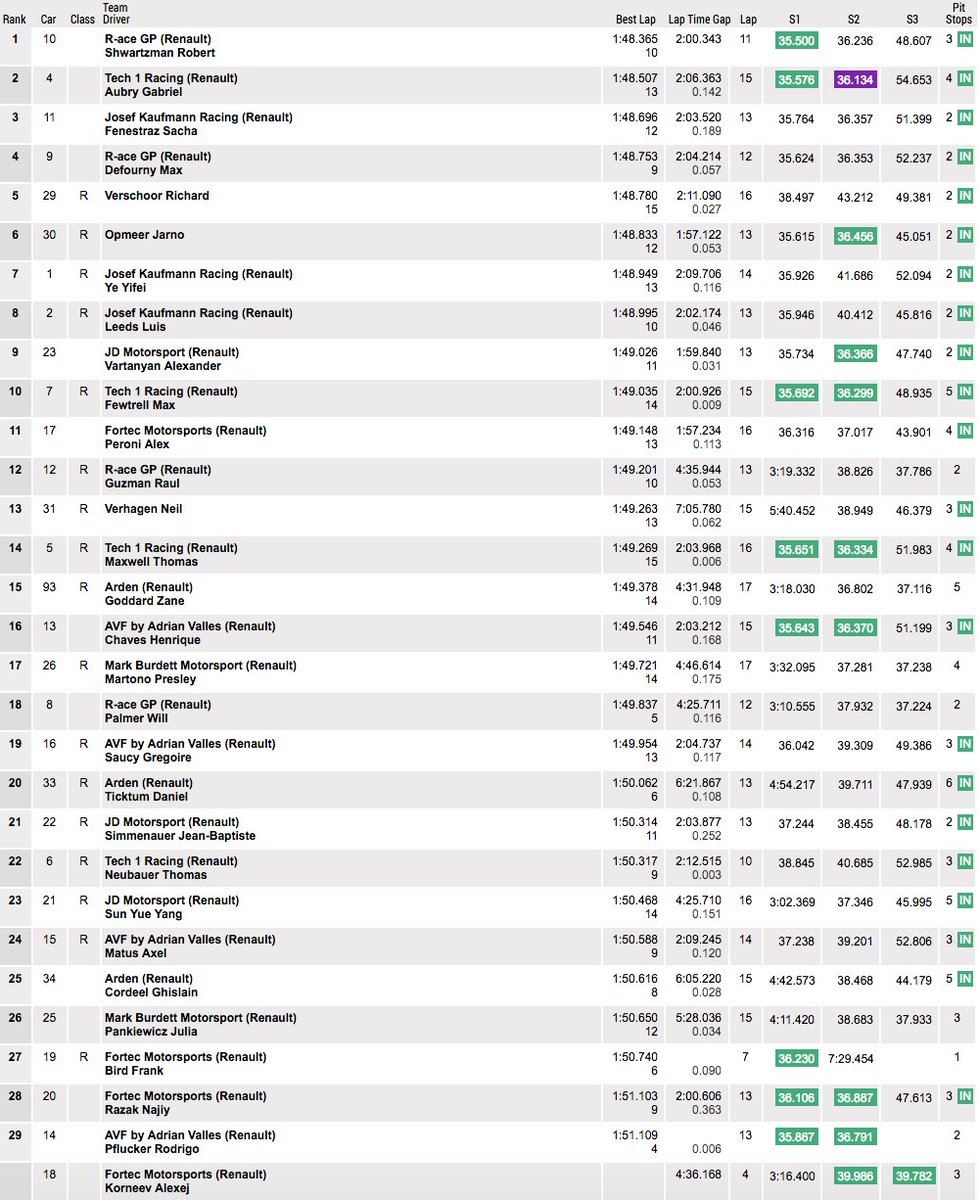Click the IN badge for Vartanyan Alexander
Screen dimensions: 979x1200
pos(964,353)
